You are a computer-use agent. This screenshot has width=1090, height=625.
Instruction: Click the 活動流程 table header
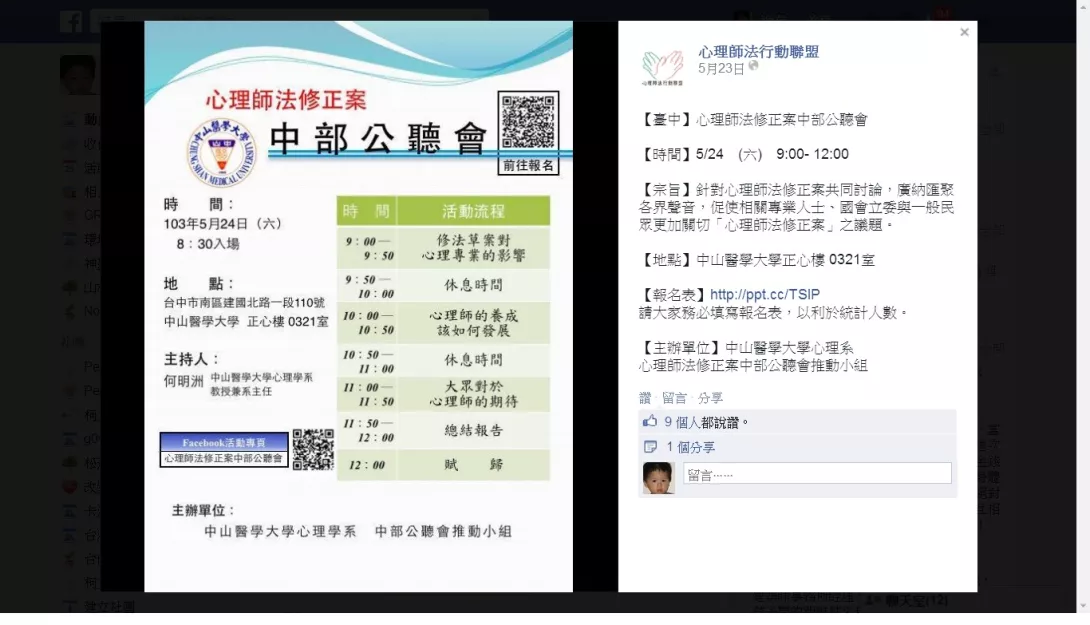473,211
